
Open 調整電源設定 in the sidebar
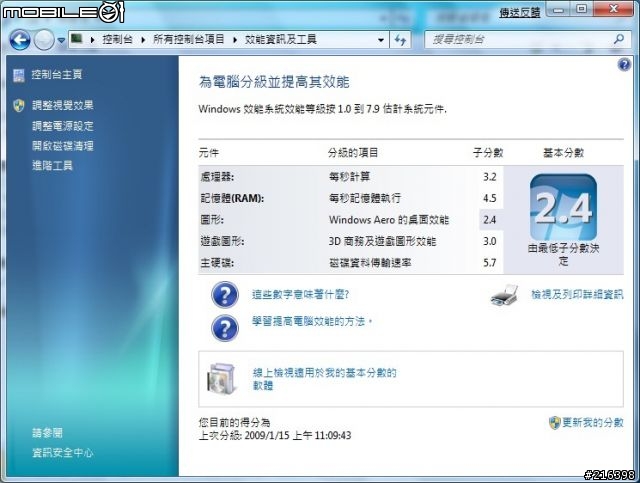pyautogui.click(x=62, y=126)
